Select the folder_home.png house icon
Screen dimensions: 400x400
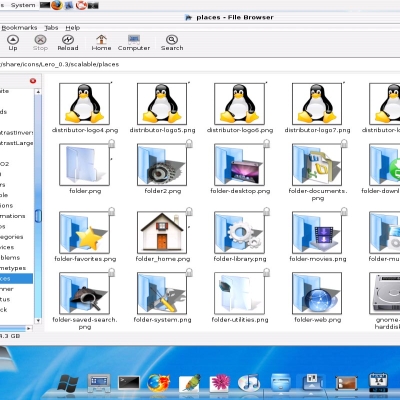coord(162,232)
